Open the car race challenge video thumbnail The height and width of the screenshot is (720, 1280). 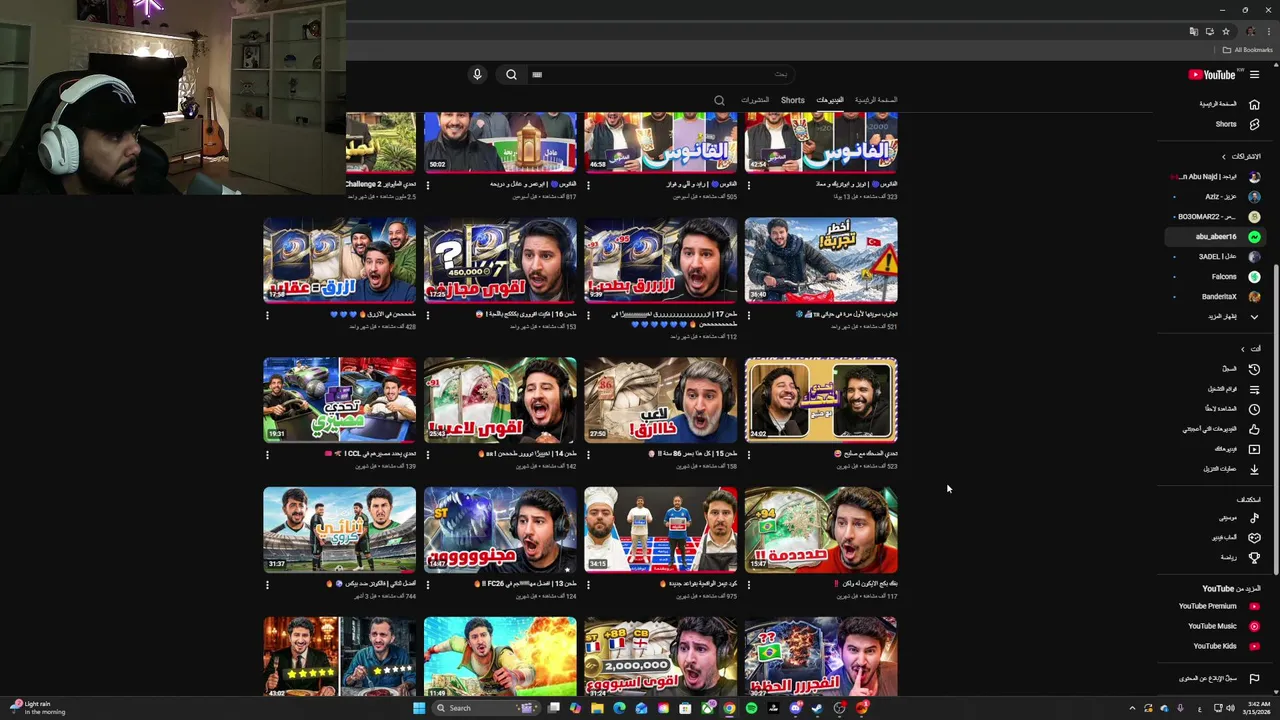pyautogui.click(x=340, y=400)
